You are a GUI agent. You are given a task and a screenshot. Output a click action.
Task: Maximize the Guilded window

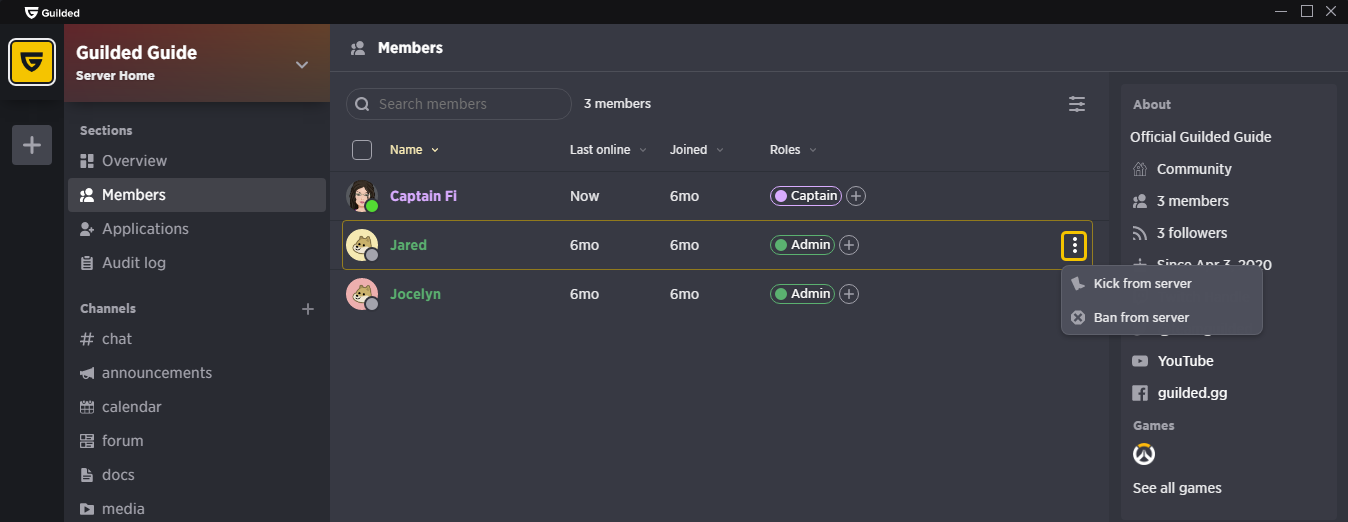click(x=1306, y=11)
